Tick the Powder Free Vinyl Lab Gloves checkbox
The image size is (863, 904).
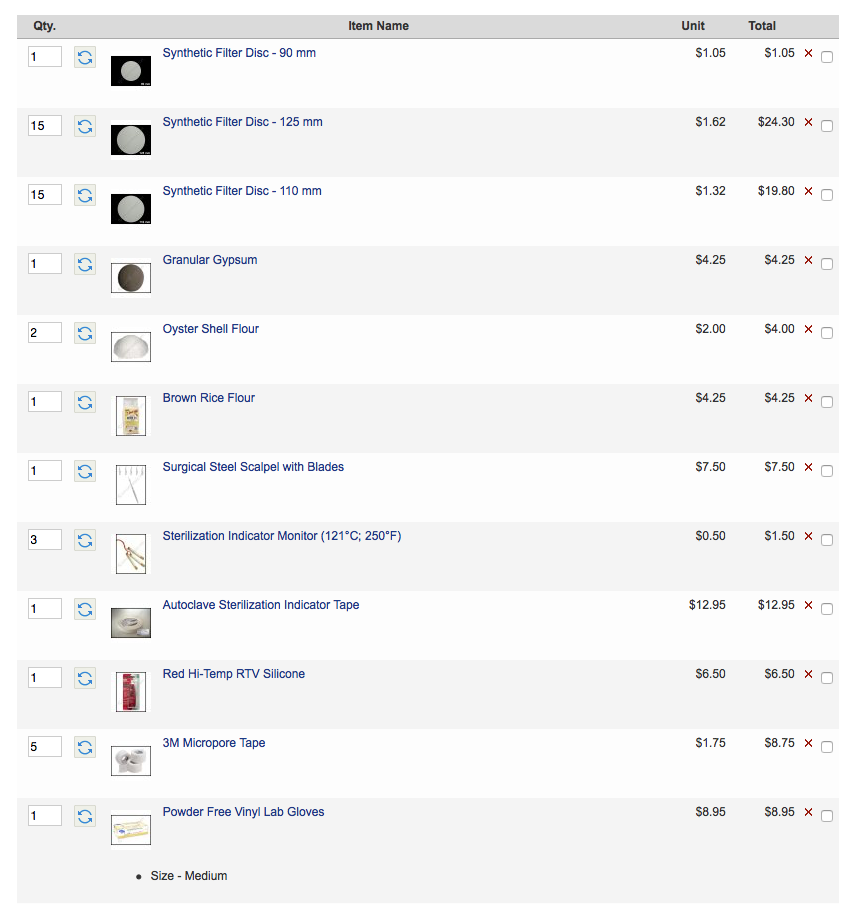pyautogui.click(x=827, y=816)
